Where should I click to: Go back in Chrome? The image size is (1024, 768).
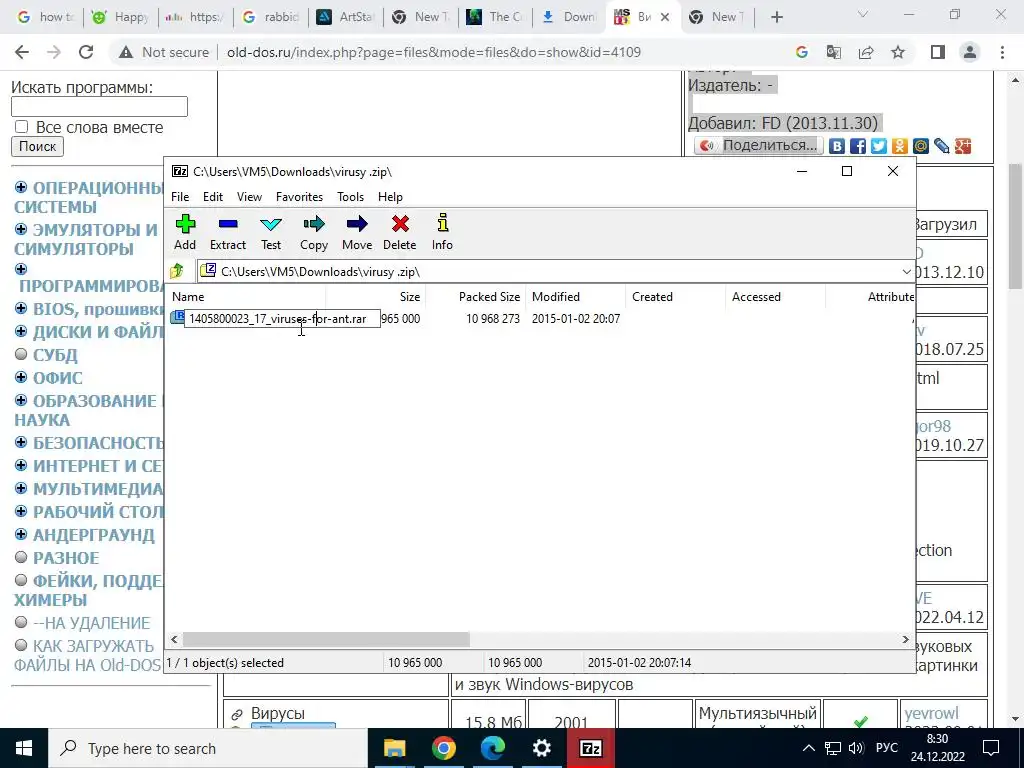(x=22, y=52)
